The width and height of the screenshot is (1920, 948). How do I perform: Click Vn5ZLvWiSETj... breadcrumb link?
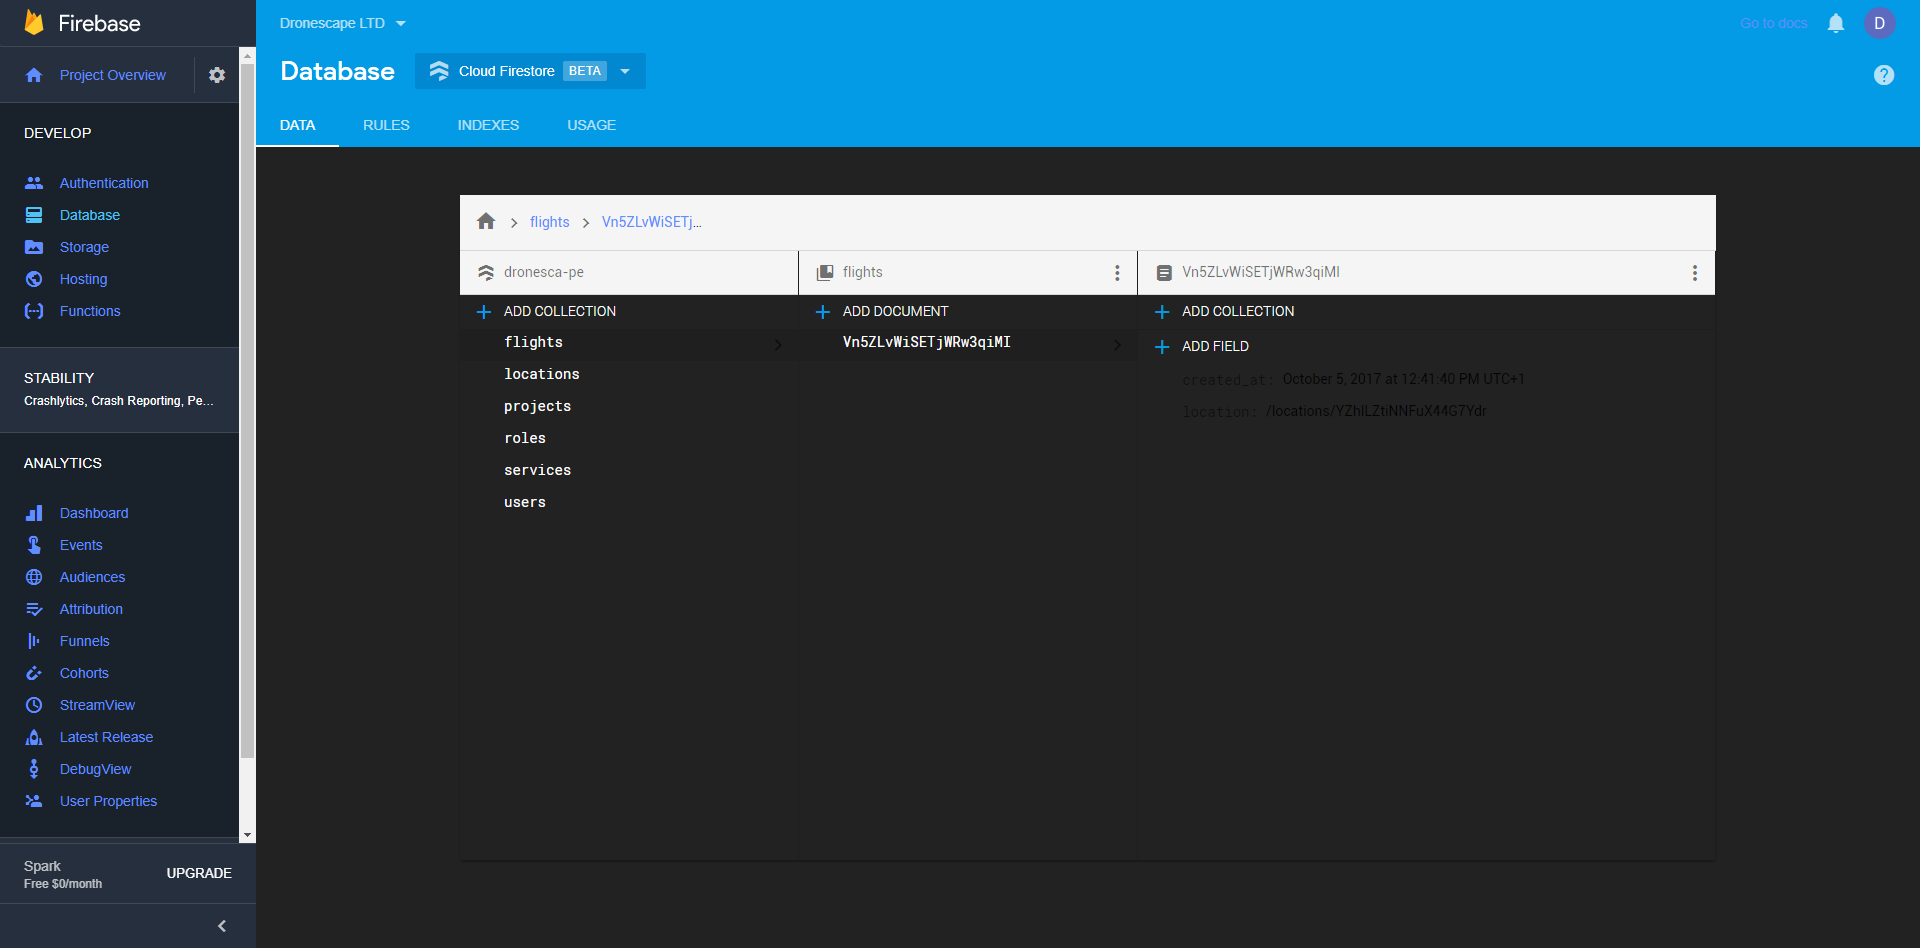pos(651,222)
